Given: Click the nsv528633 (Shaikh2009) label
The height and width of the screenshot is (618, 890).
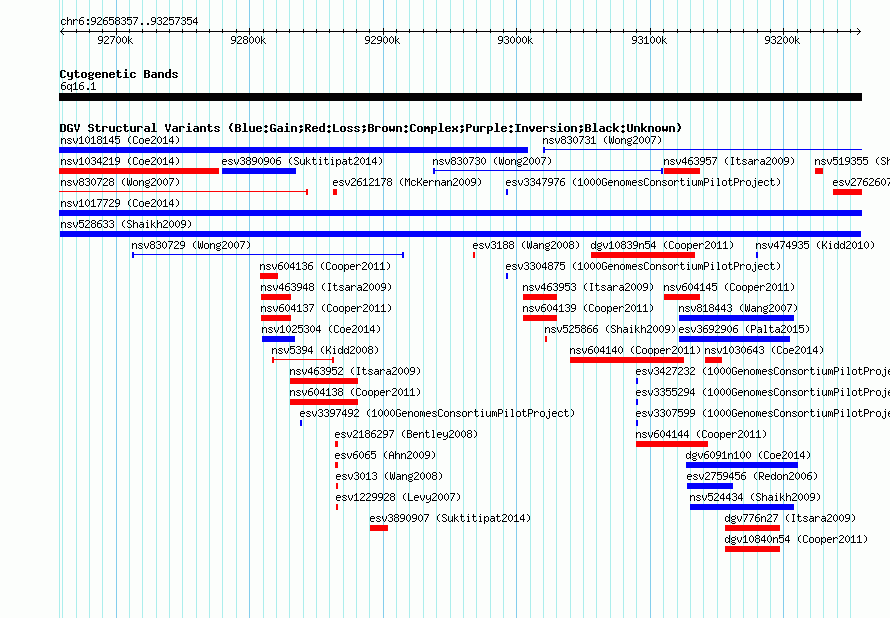Looking at the screenshot, I should (126, 224).
